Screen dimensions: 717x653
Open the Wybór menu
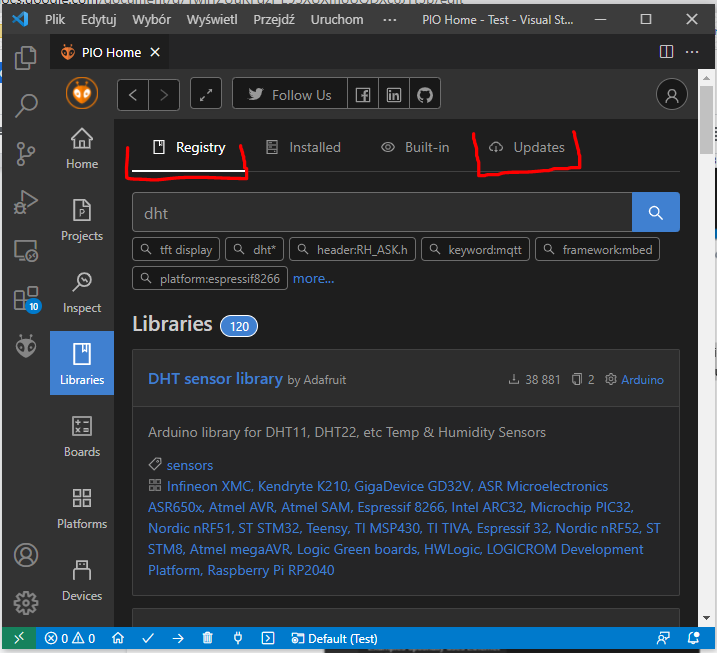point(151,20)
